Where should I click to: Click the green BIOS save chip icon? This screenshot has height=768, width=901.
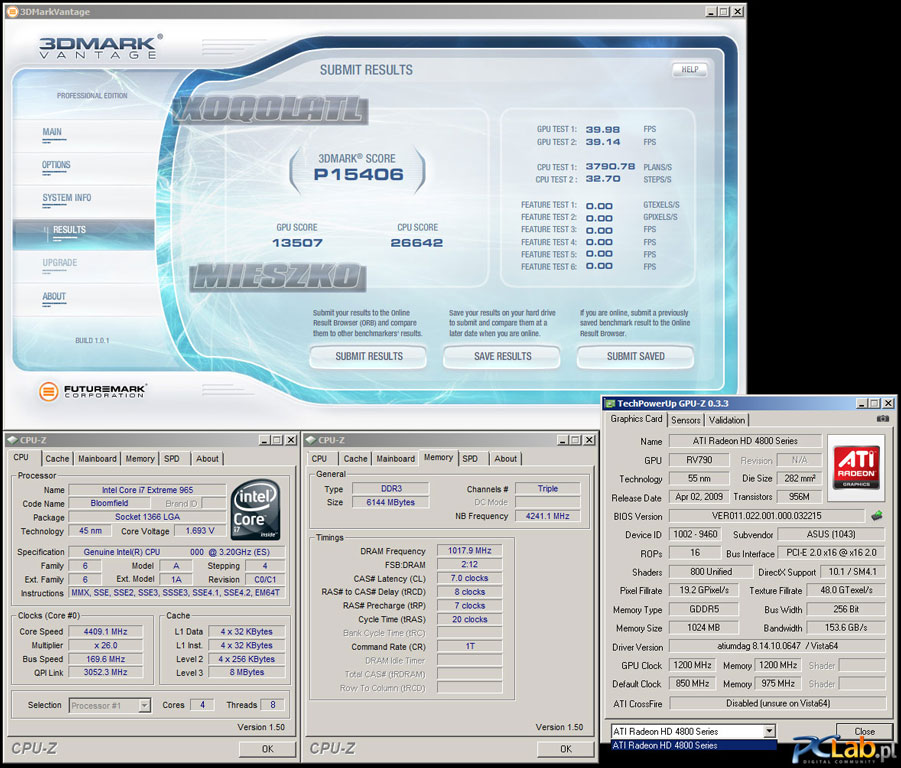click(x=877, y=516)
